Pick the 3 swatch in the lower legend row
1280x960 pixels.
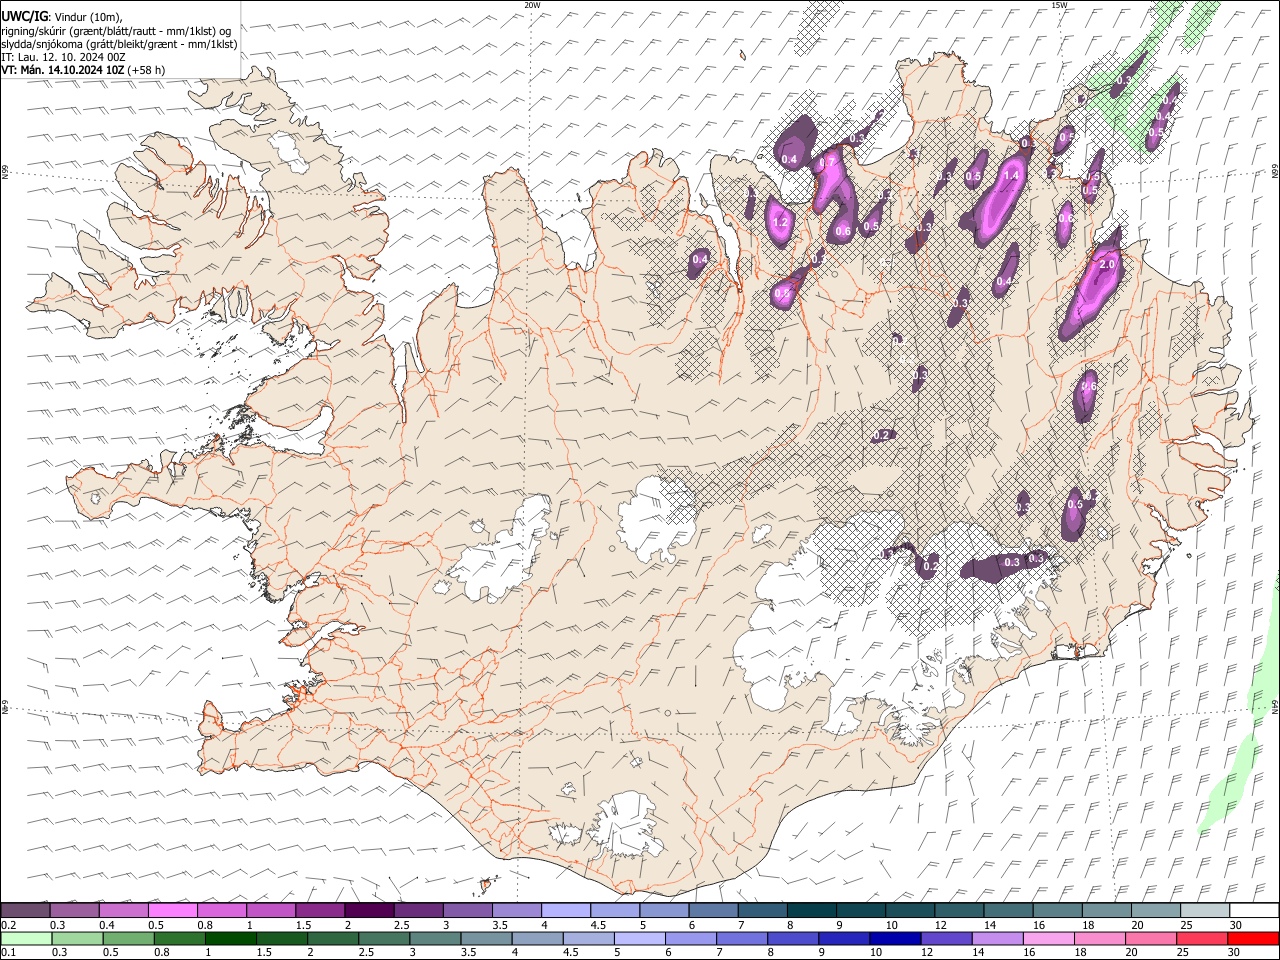pyautogui.click(x=434, y=938)
